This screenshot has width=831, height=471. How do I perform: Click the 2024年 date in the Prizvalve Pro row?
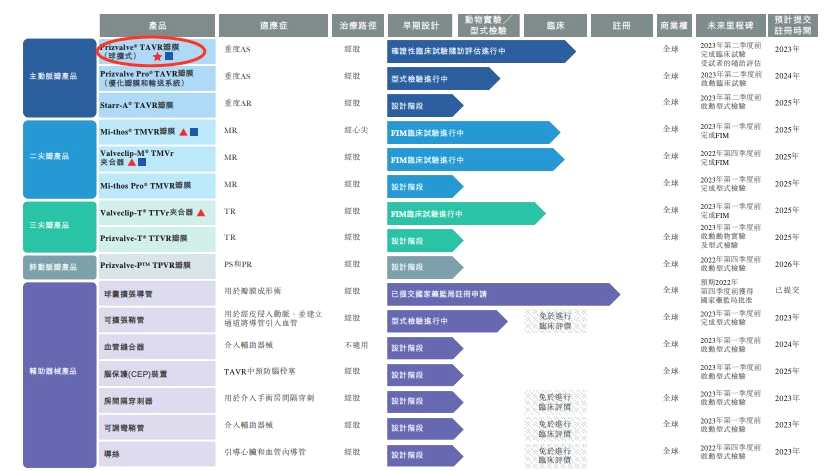pyautogui.click(x=787, y=76)
